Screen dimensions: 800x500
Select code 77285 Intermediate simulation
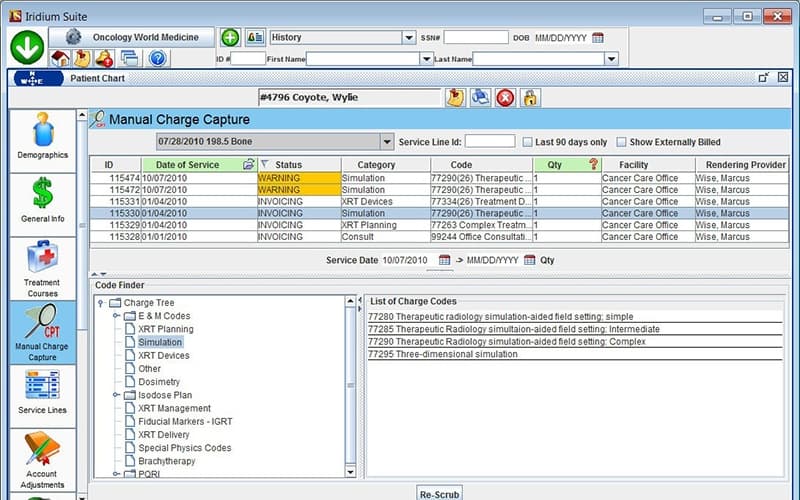(574, 329)
